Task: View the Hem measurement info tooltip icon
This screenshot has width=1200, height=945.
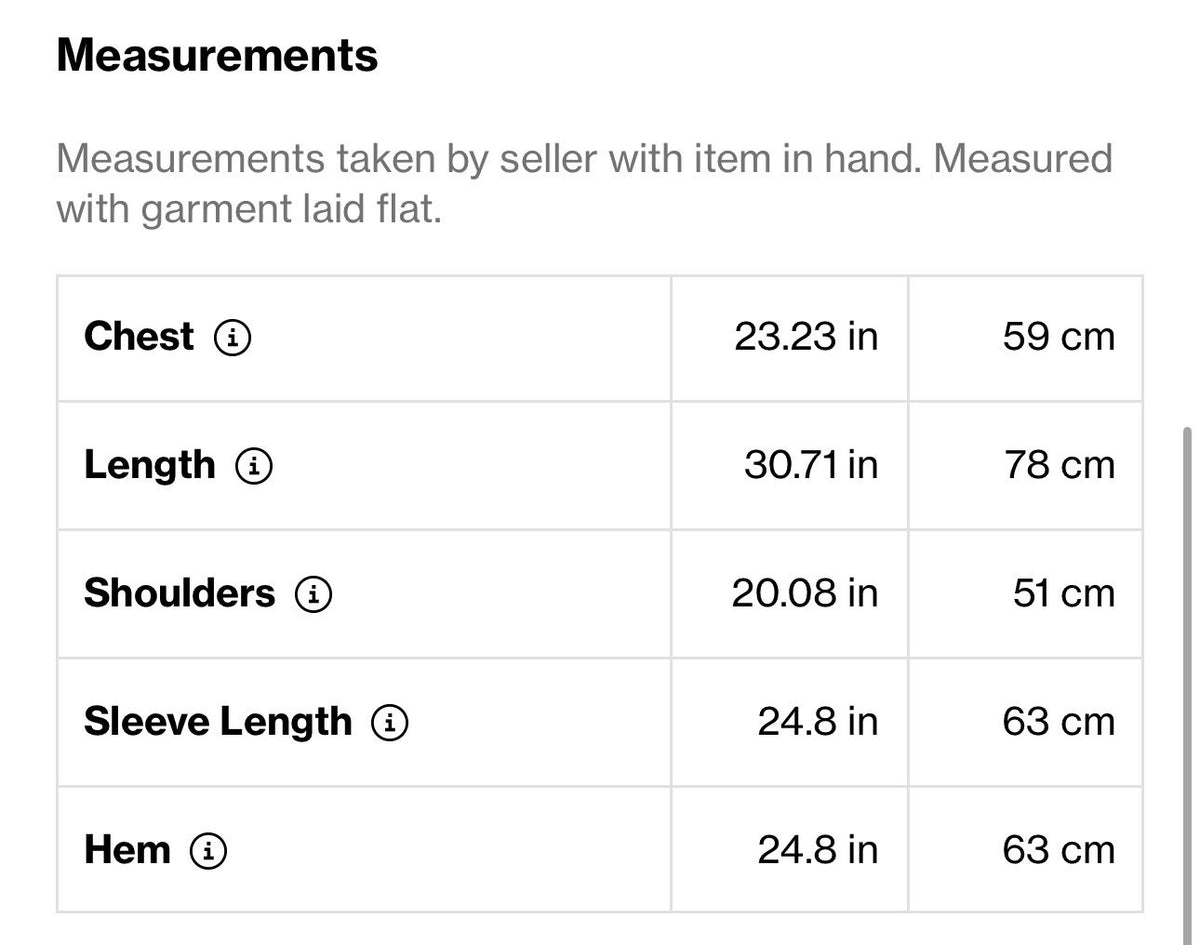Action: tap(208, 851)
